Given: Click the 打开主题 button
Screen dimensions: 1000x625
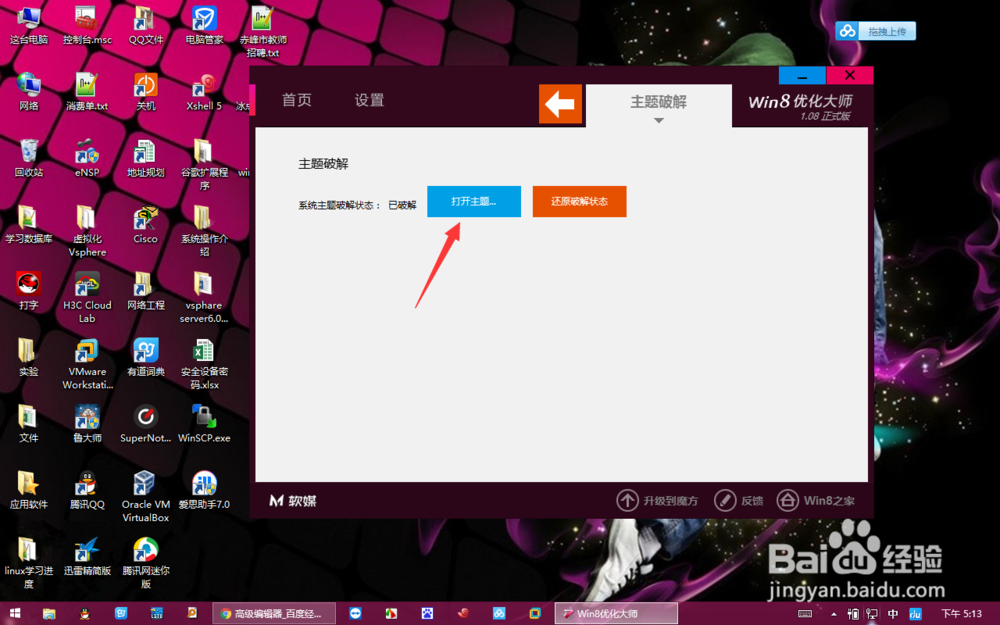Looking at the screenshot, I should pos(473,201).
